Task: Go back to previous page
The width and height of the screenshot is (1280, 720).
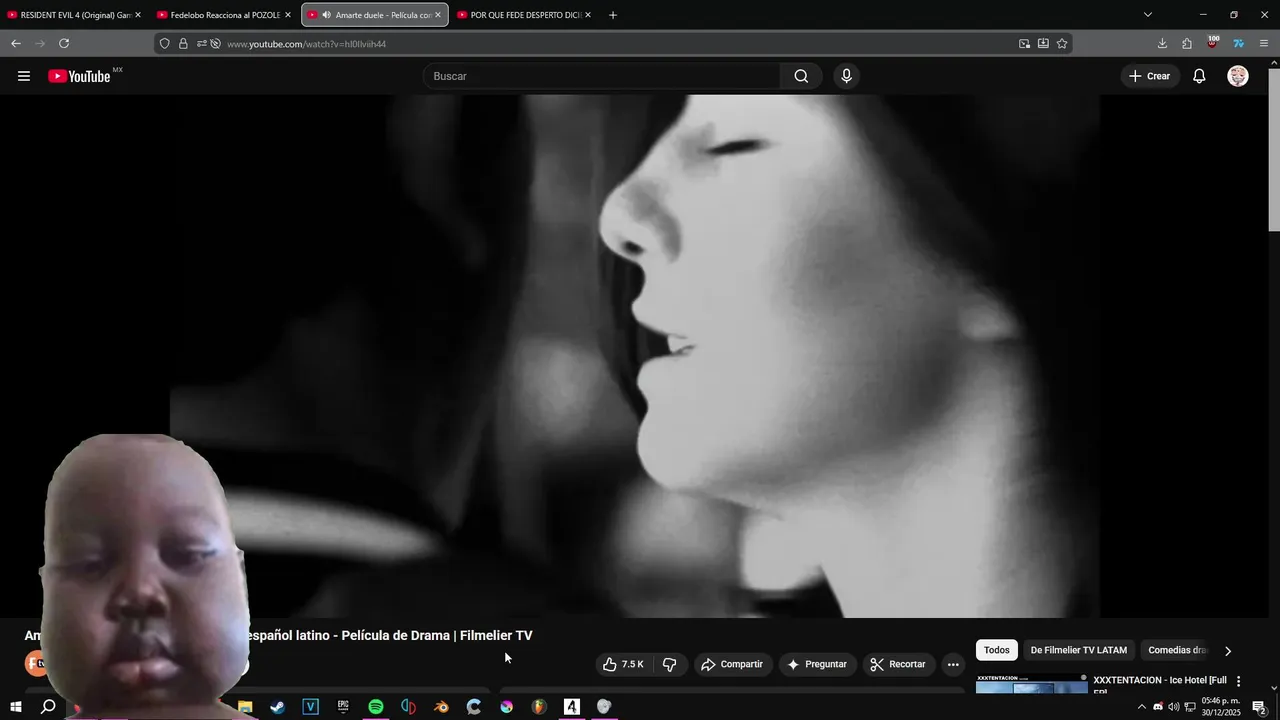Action: click(16, 43)
